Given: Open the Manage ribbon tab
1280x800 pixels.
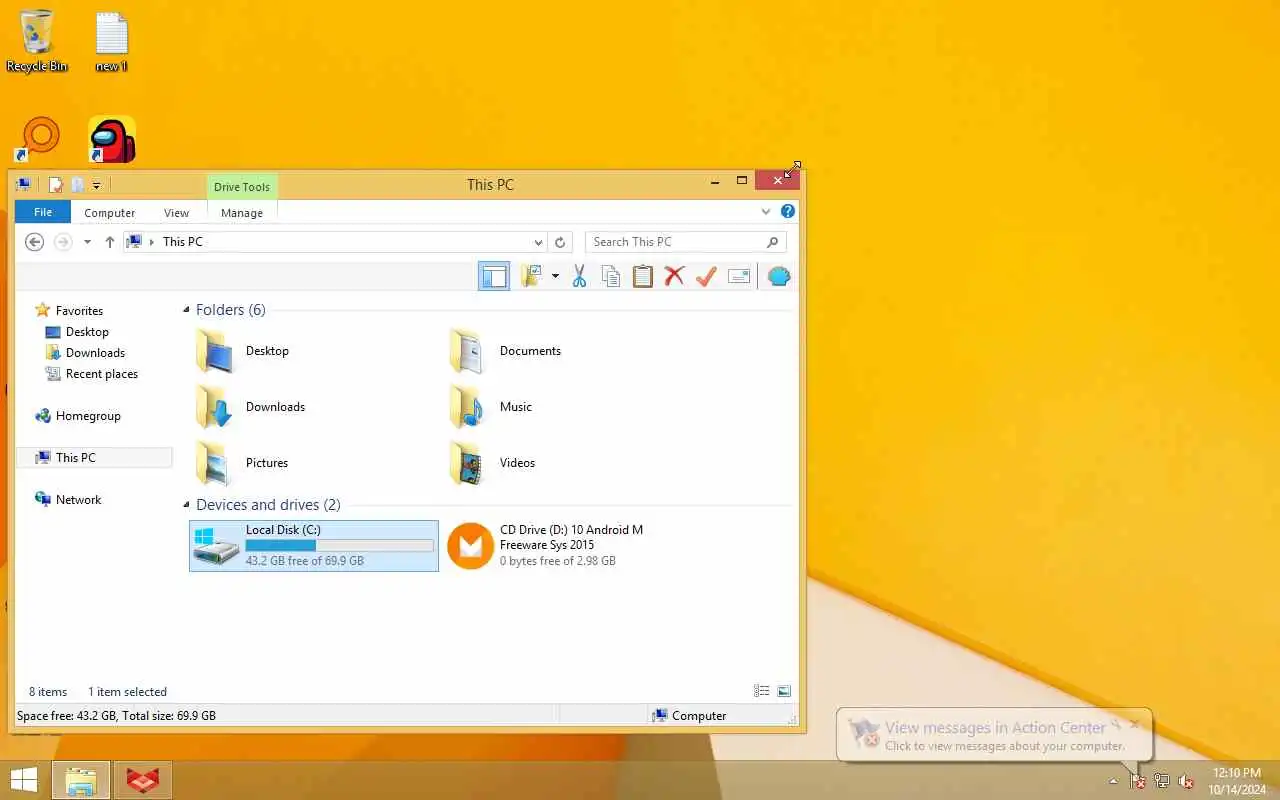Looking at the screenshot, I should (x=242, y=213).
